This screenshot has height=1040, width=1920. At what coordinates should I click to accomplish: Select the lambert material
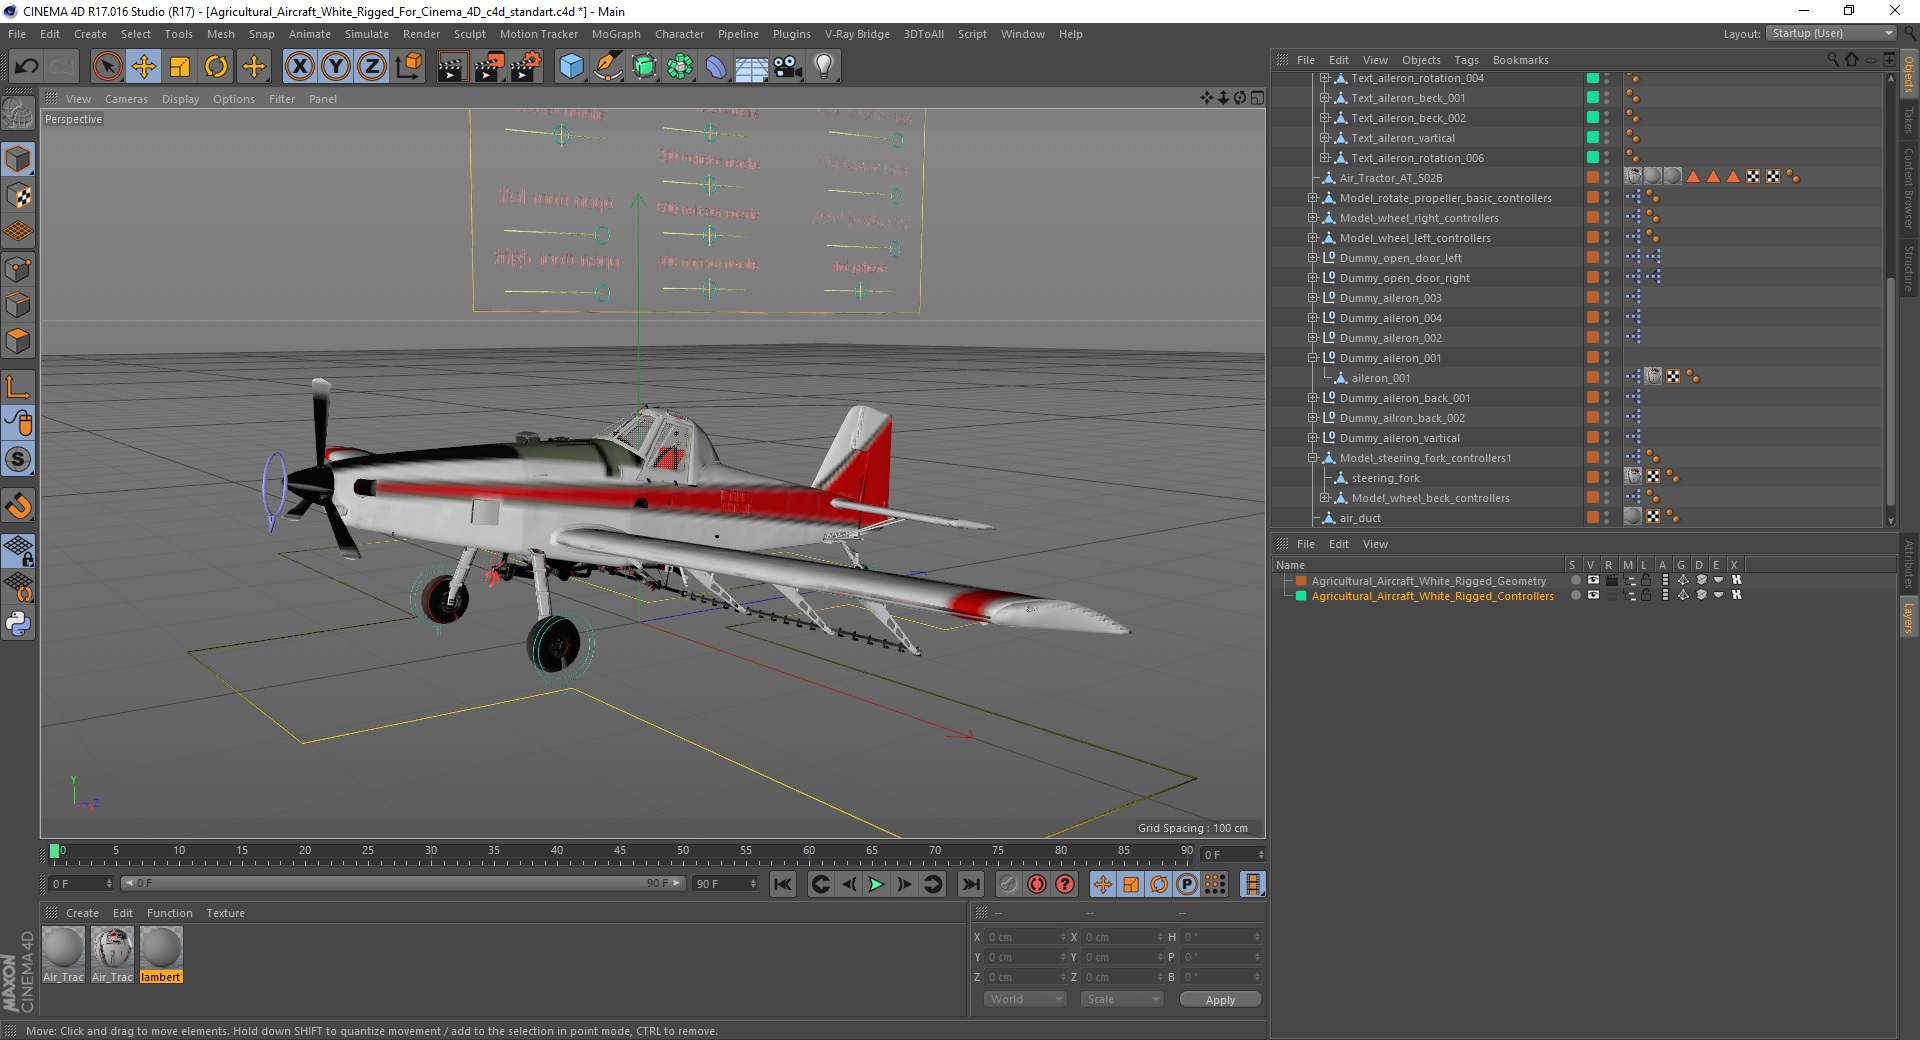[161, 954]
